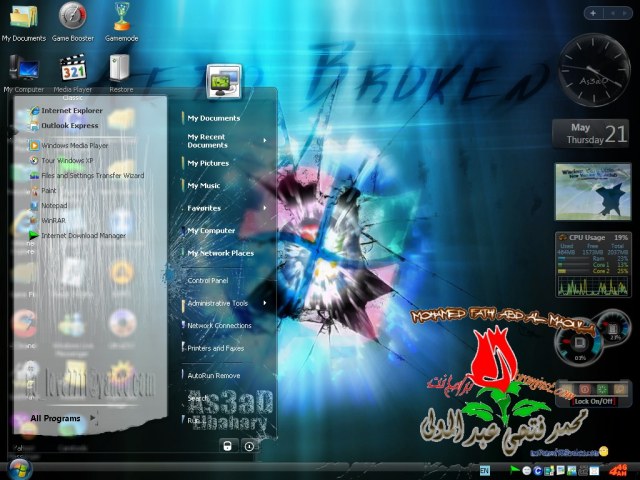Open Internet Explorer from Start menu
Image resolution: width=640 pixels, height=480 pixels.
click(x=67, y=111)
